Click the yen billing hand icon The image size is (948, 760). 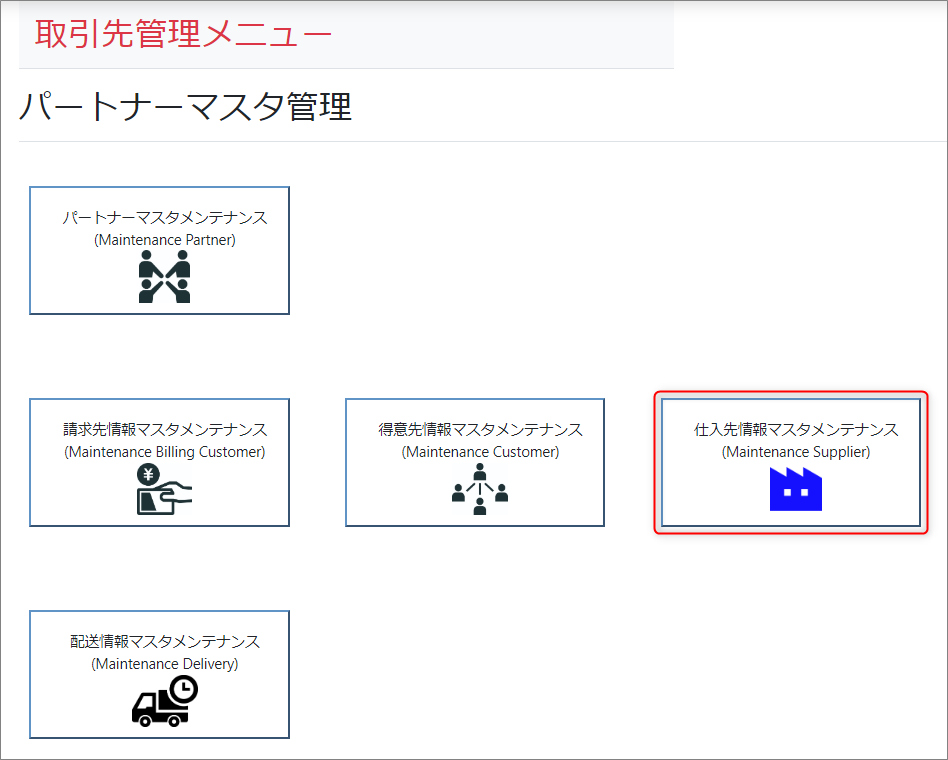[164, 490]
